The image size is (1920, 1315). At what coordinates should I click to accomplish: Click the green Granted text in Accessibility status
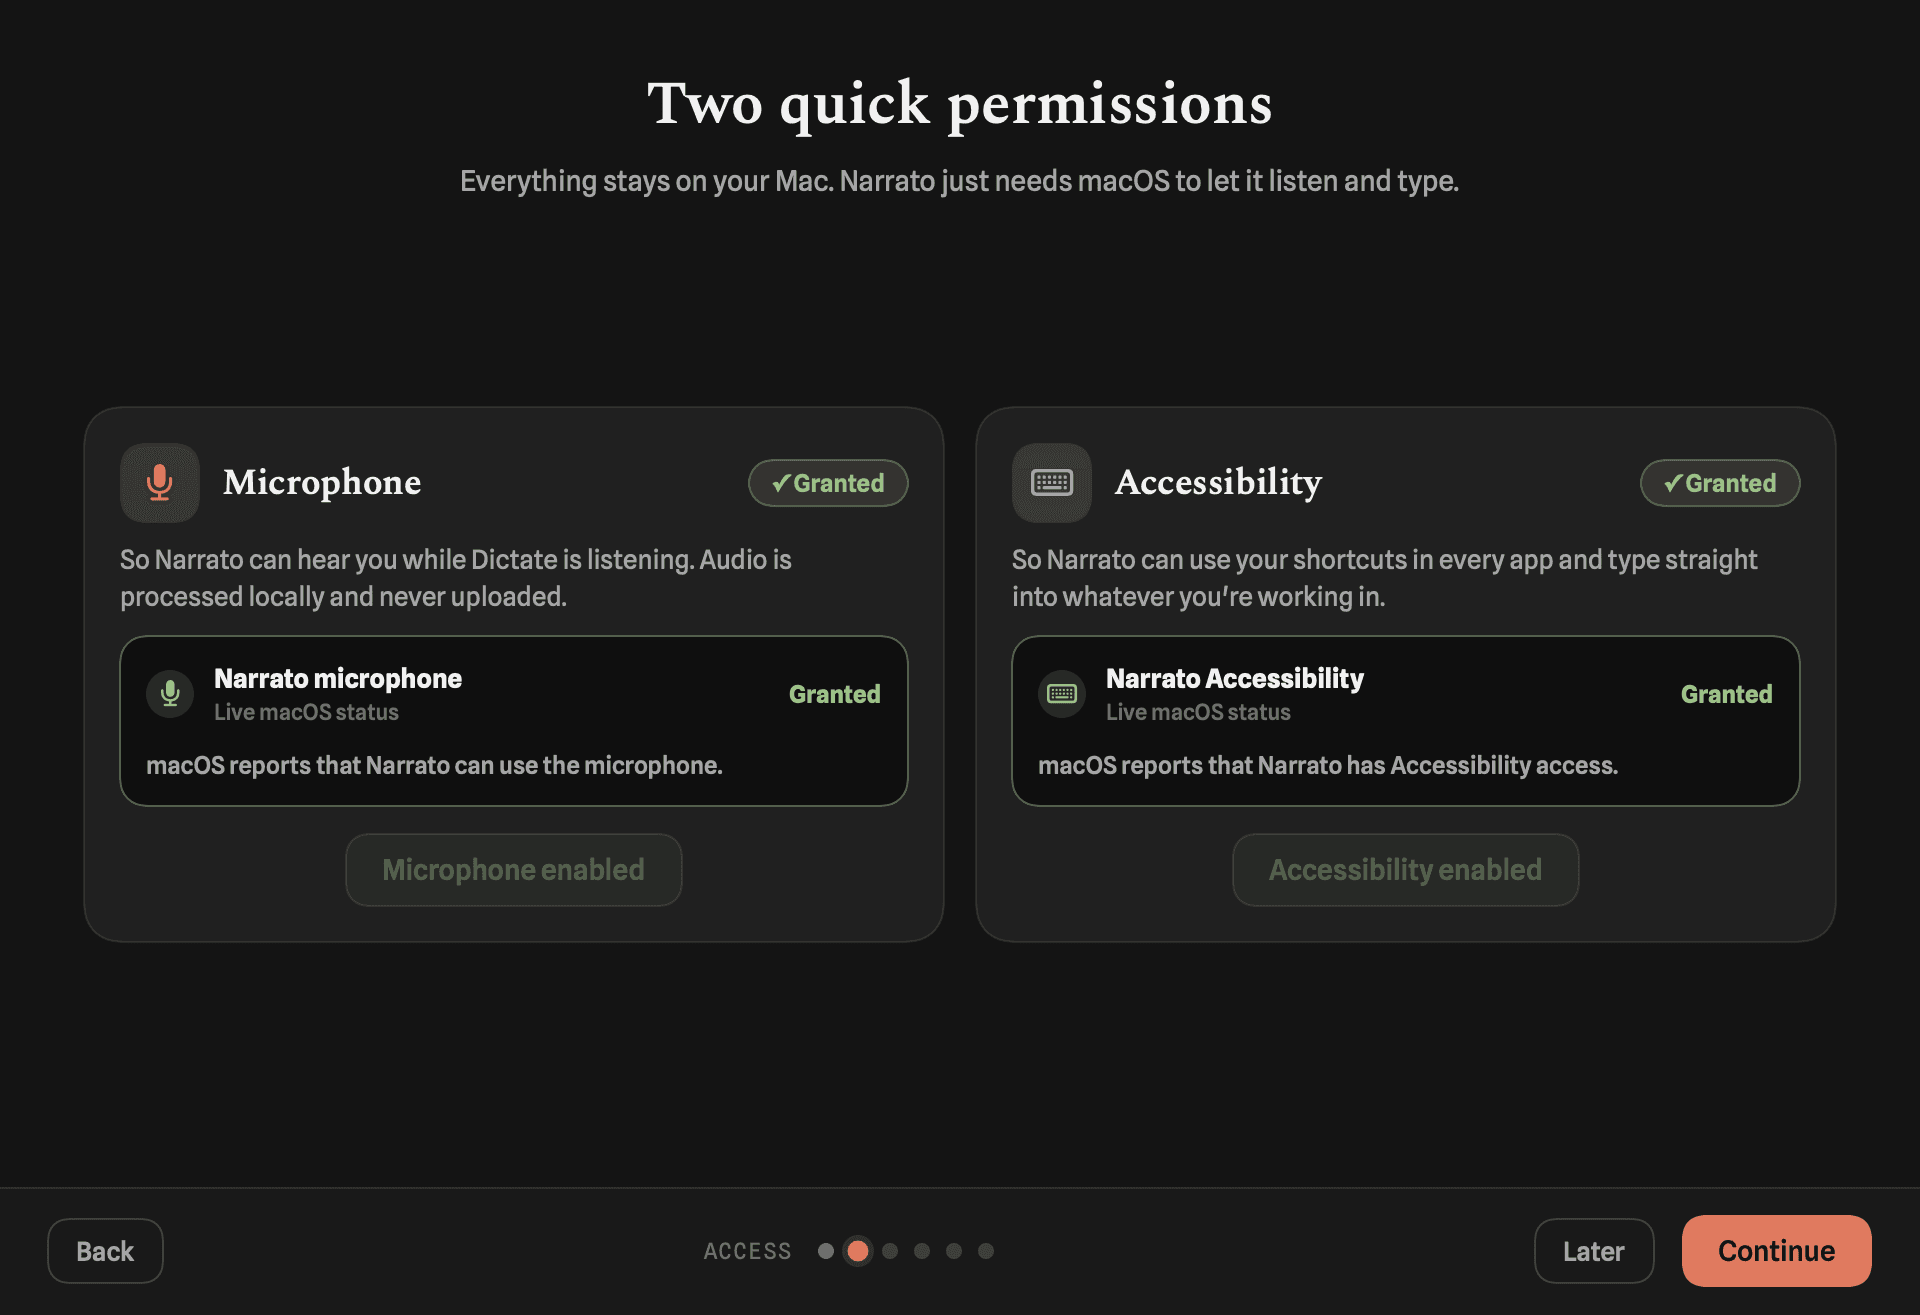click(1727, 694)
